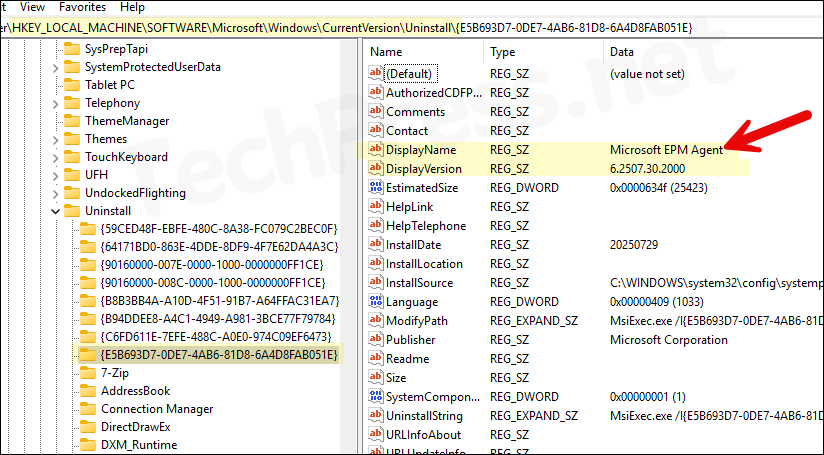Click the data '0x00000001 (1)'

(x=647, y=397)
